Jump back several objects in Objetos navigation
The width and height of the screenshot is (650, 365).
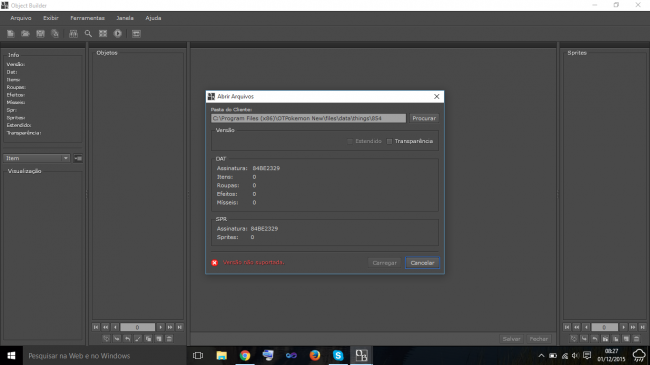pyautogui.click(x=105, y=327)
